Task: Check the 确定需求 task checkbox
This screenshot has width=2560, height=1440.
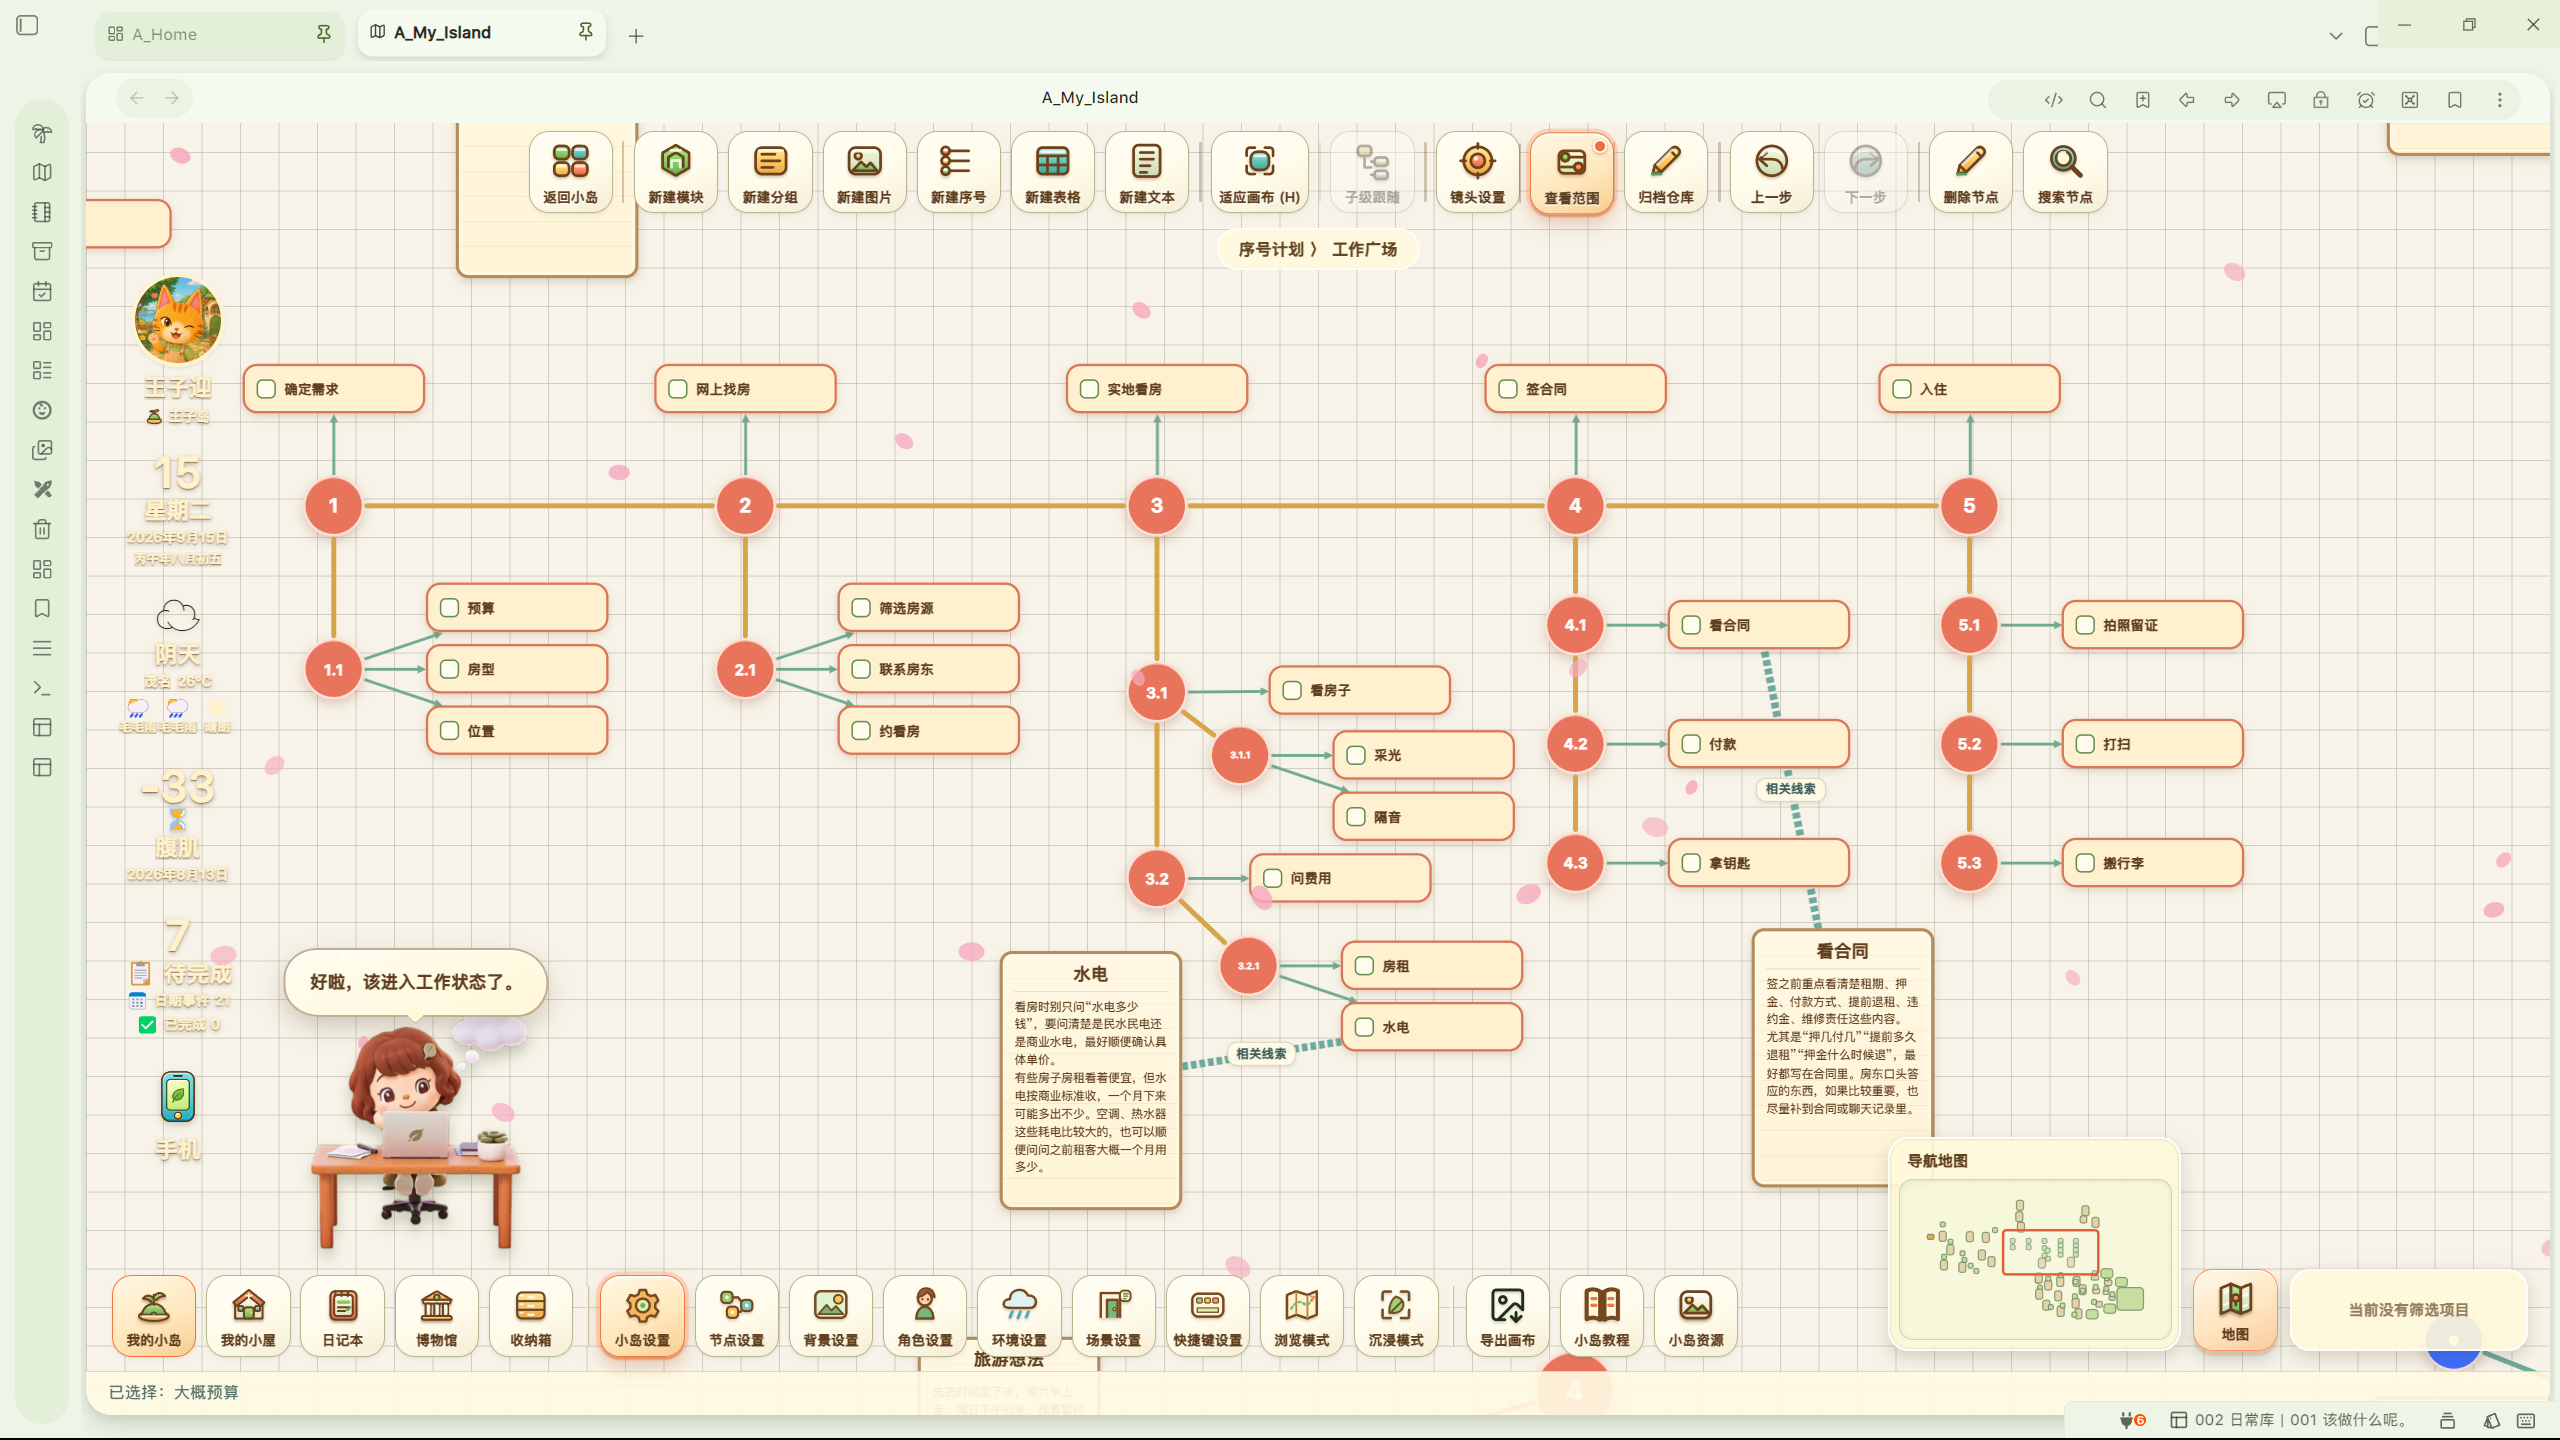Action: [266, 389]
